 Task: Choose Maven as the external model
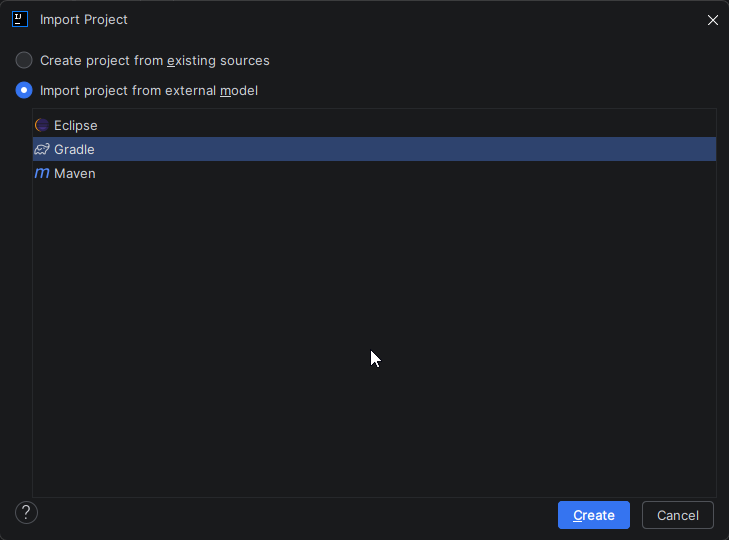point(75,173)
